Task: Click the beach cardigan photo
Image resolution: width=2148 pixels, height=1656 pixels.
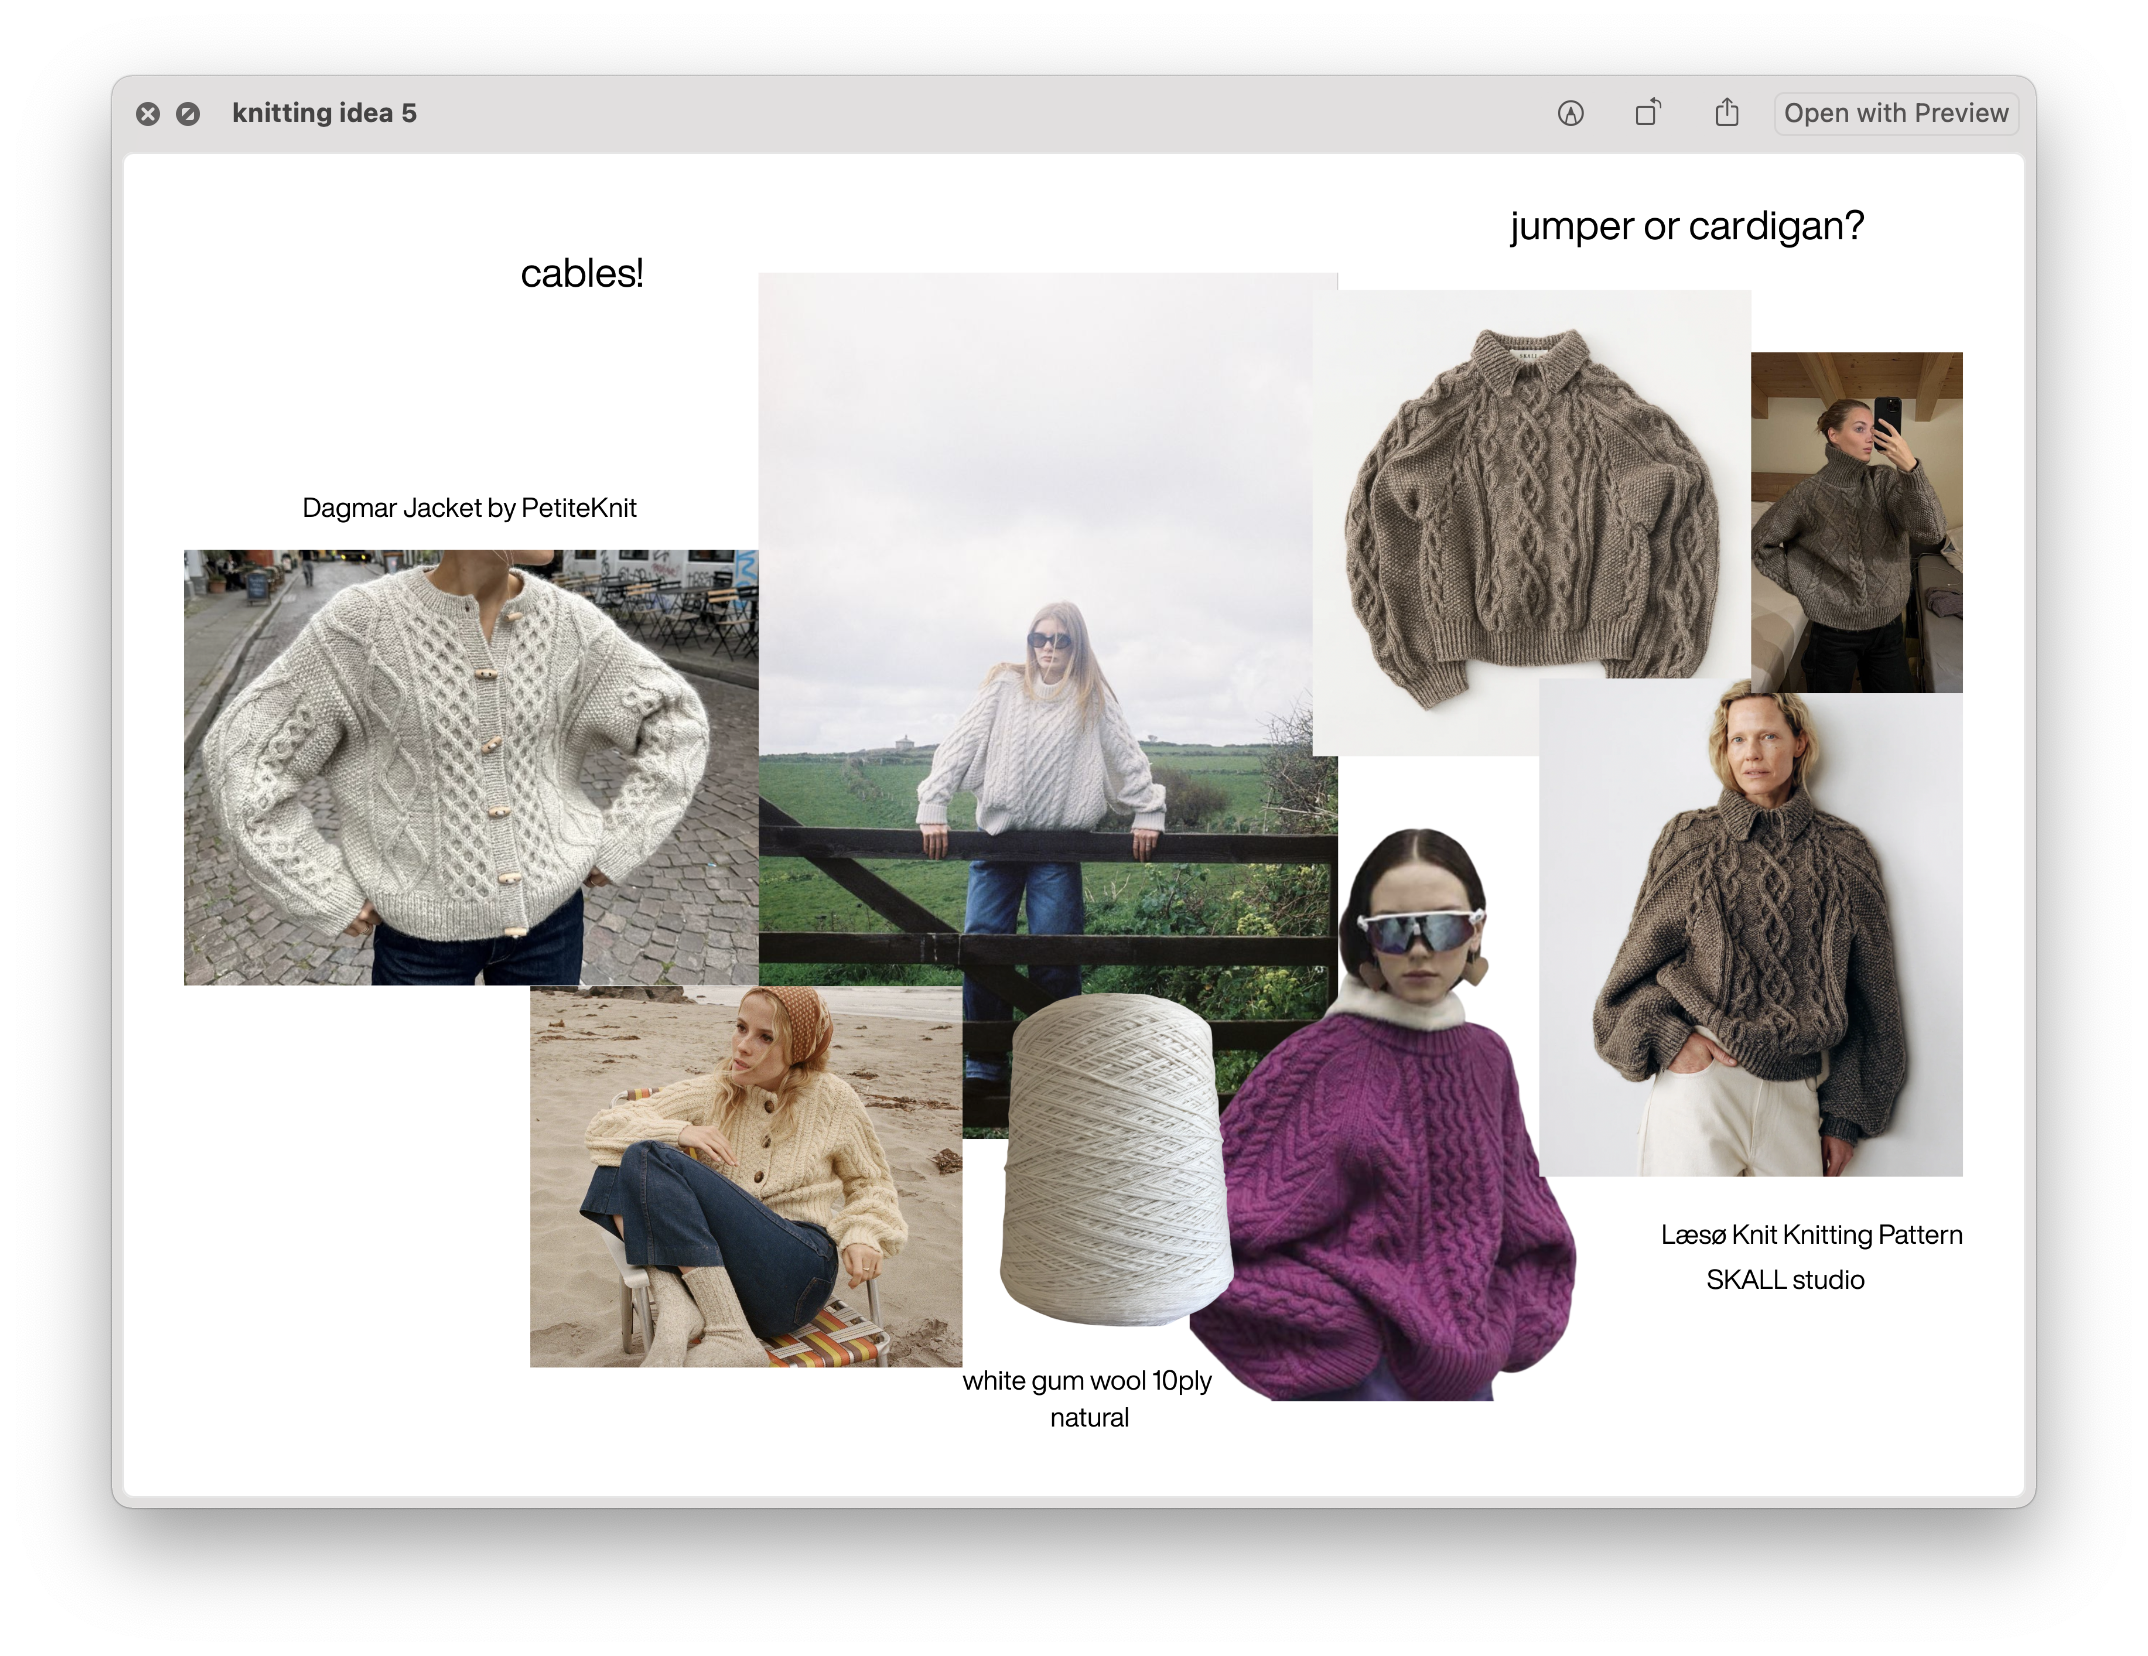Action: click(745, 1176)
